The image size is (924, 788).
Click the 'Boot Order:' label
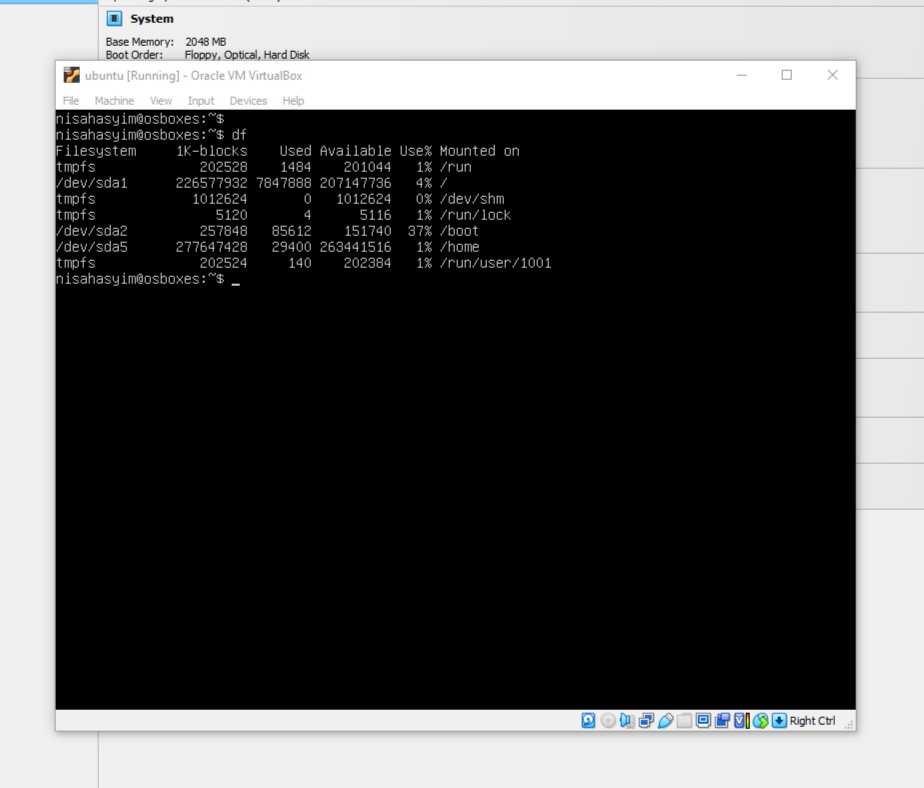coord(134,55)
